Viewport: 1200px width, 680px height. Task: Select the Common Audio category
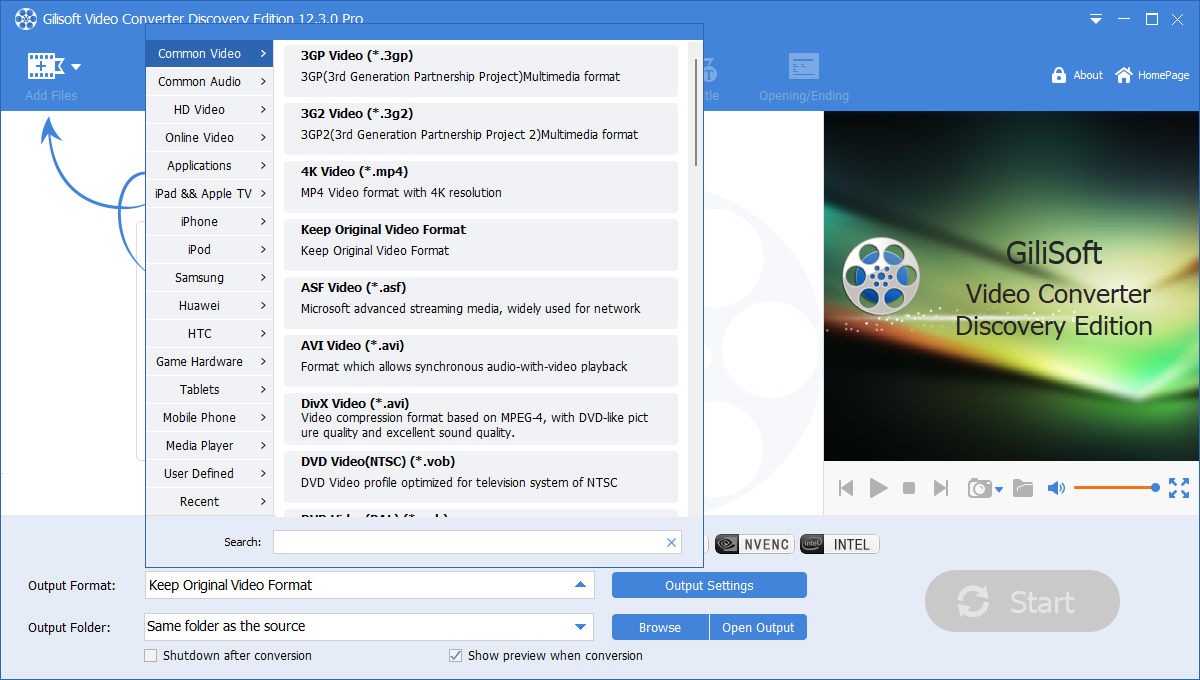(210, 82)
